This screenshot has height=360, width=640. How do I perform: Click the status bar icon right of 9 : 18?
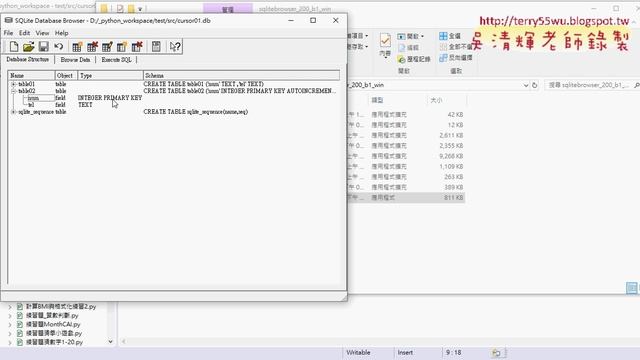[496, 353]
